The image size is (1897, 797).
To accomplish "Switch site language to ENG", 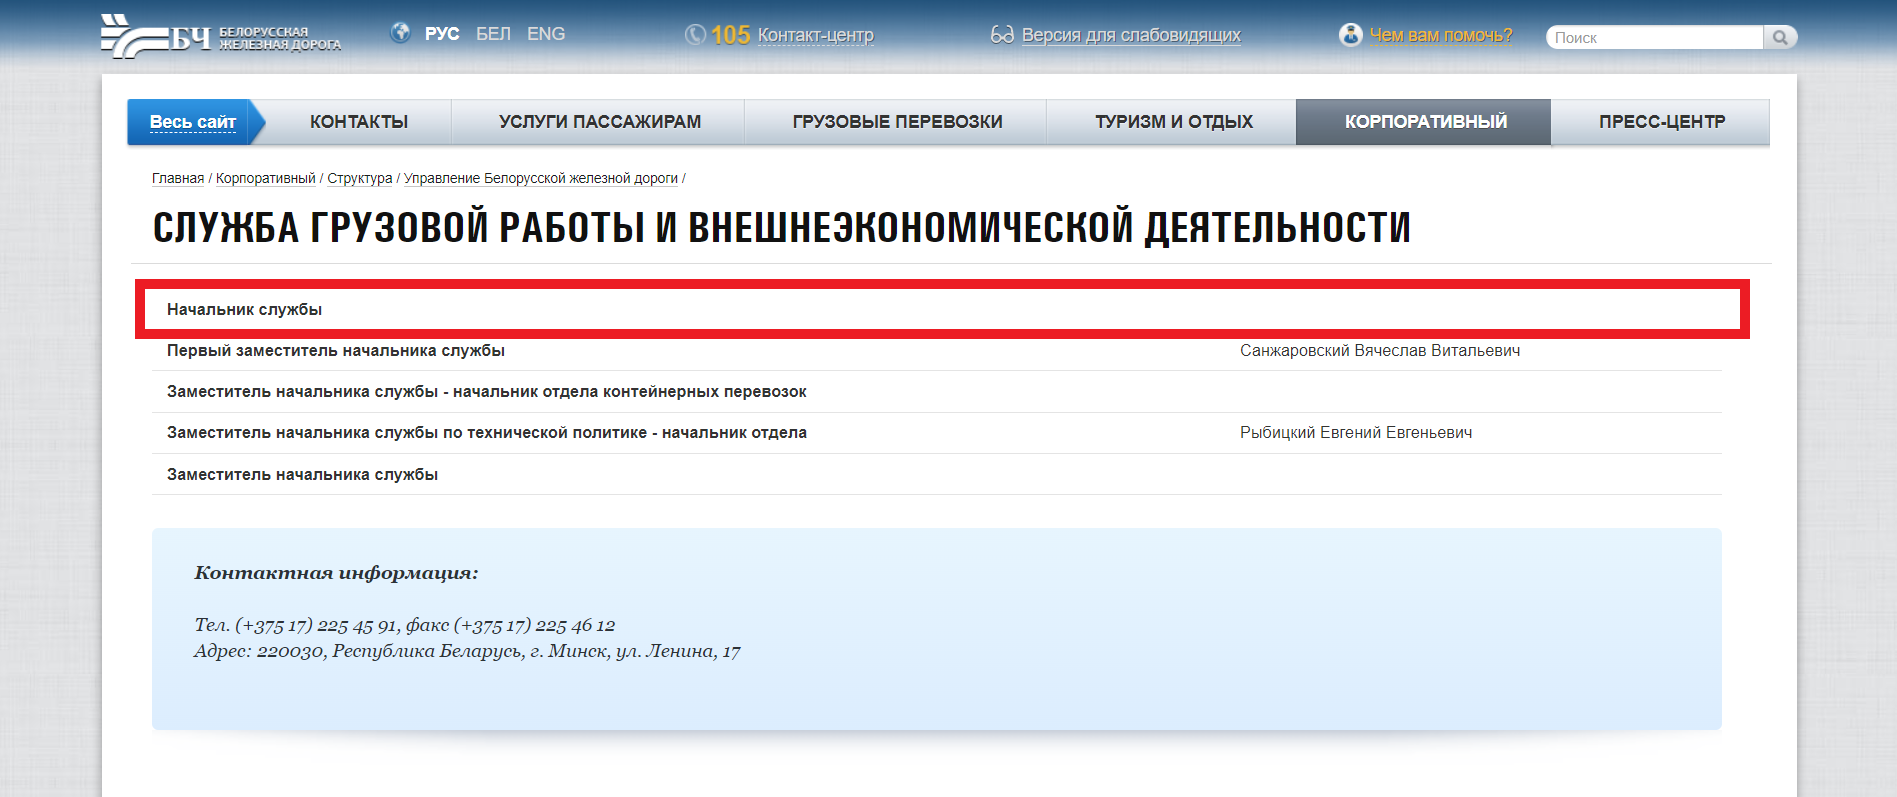I will 546,34.
